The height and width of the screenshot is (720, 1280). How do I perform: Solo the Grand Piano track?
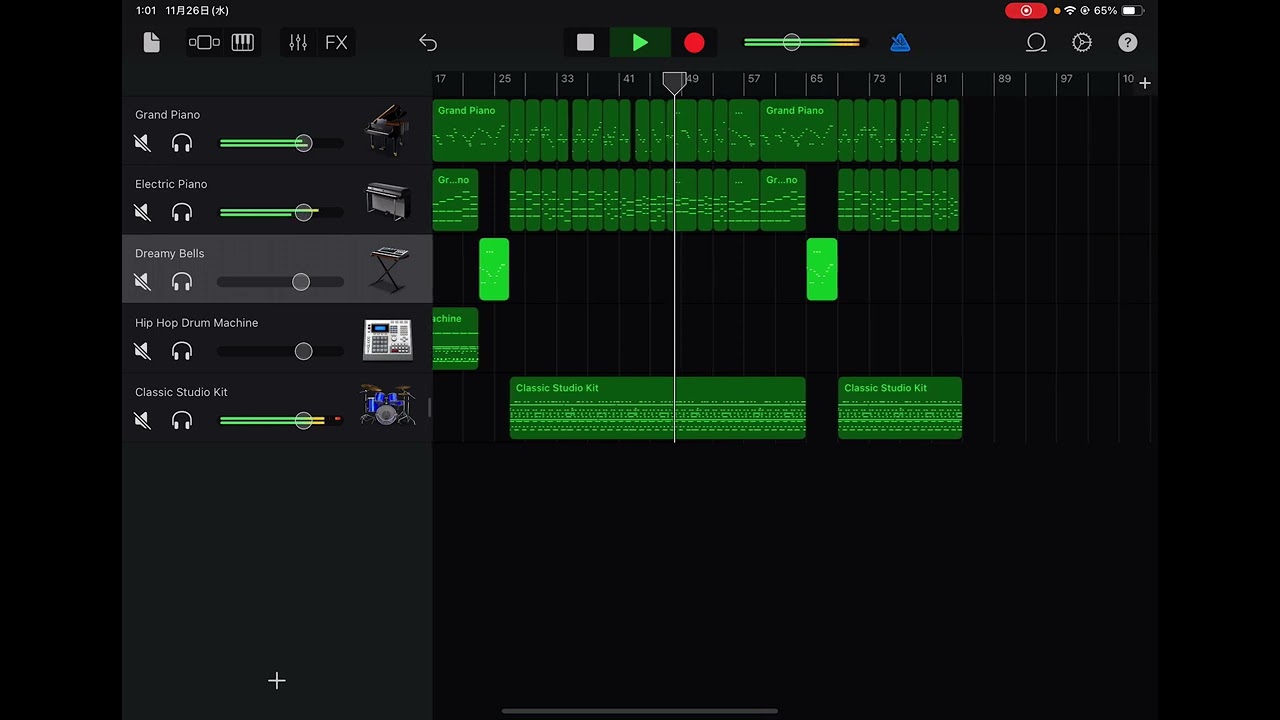pyautogui.click(x=181, y=143)
